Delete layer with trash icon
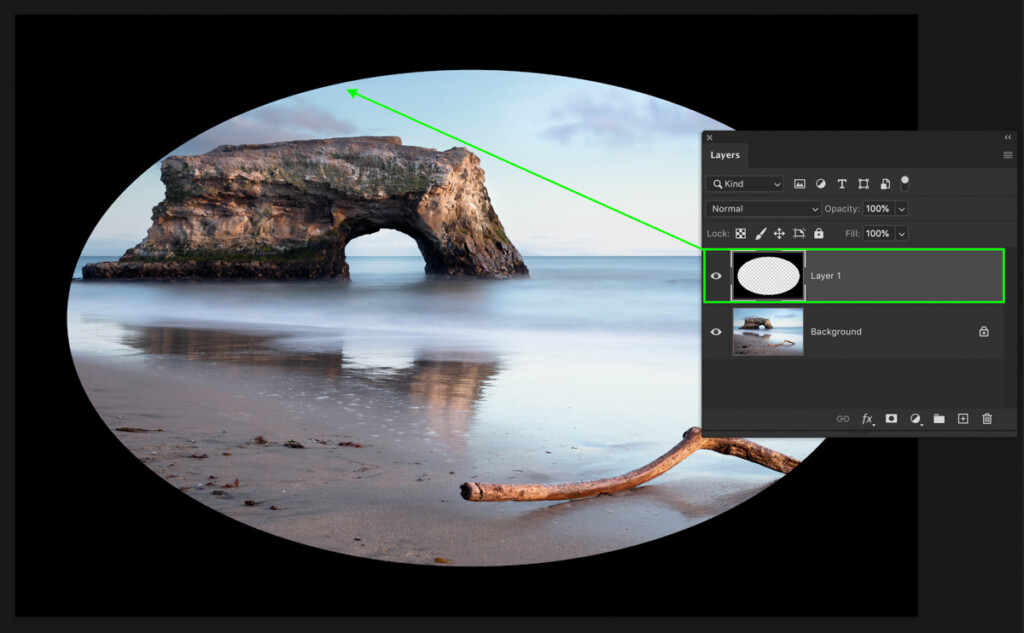1024x633 pixels. tap(987, 419)
